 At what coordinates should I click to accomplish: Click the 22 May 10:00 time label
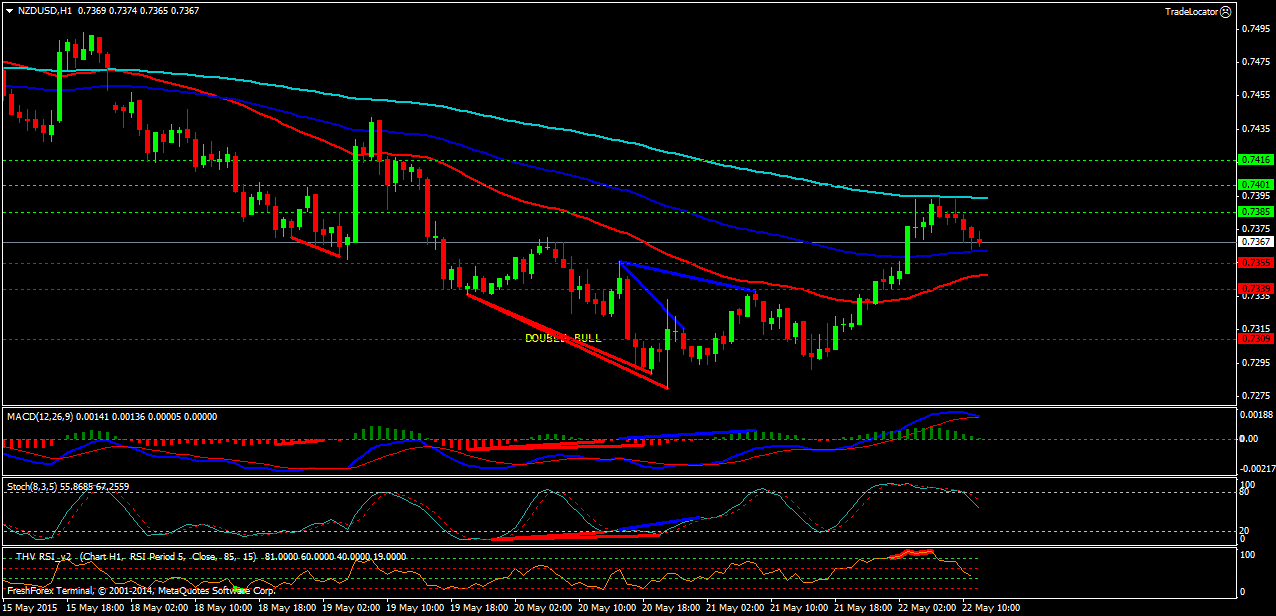[990, 608]
